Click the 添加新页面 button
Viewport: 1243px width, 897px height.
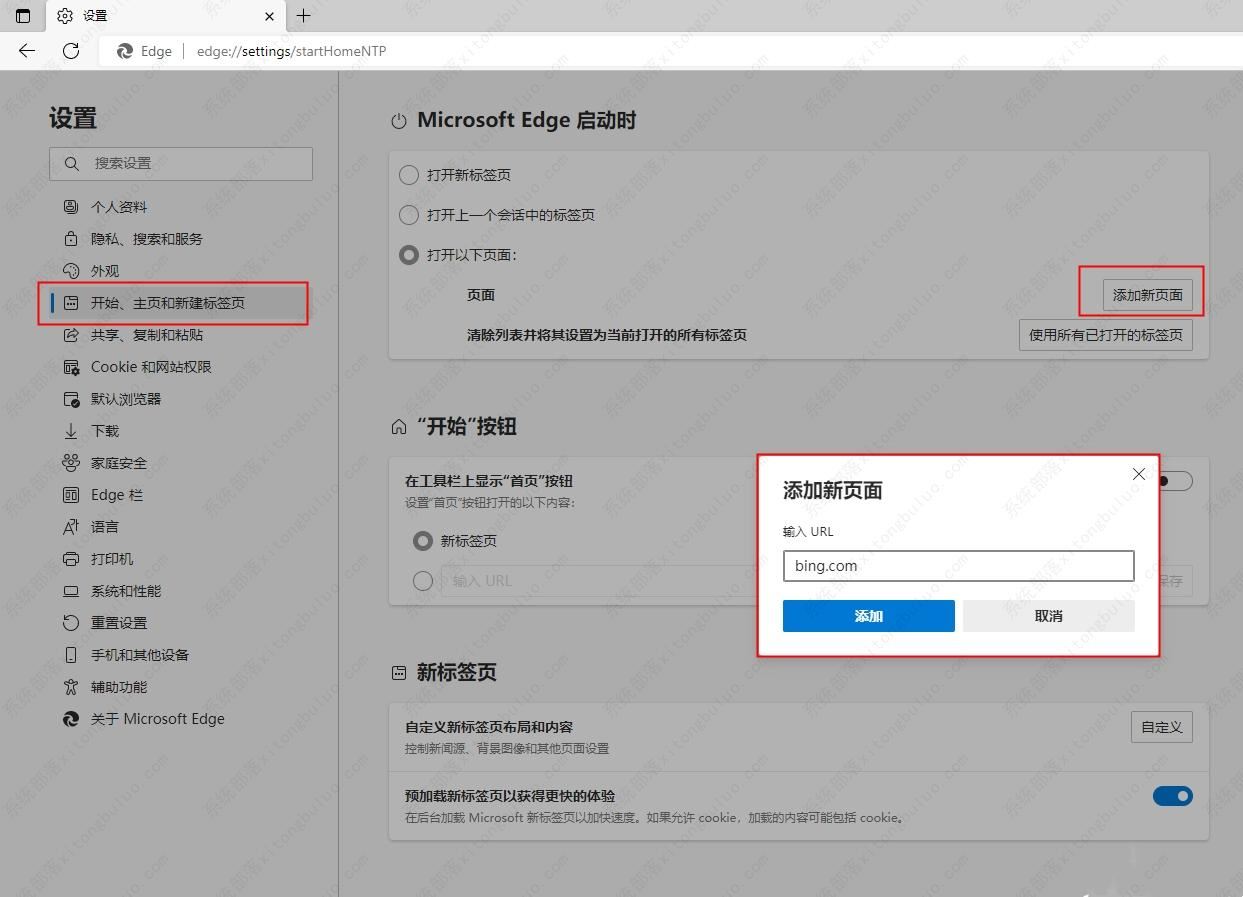[x=1148, y=295]
